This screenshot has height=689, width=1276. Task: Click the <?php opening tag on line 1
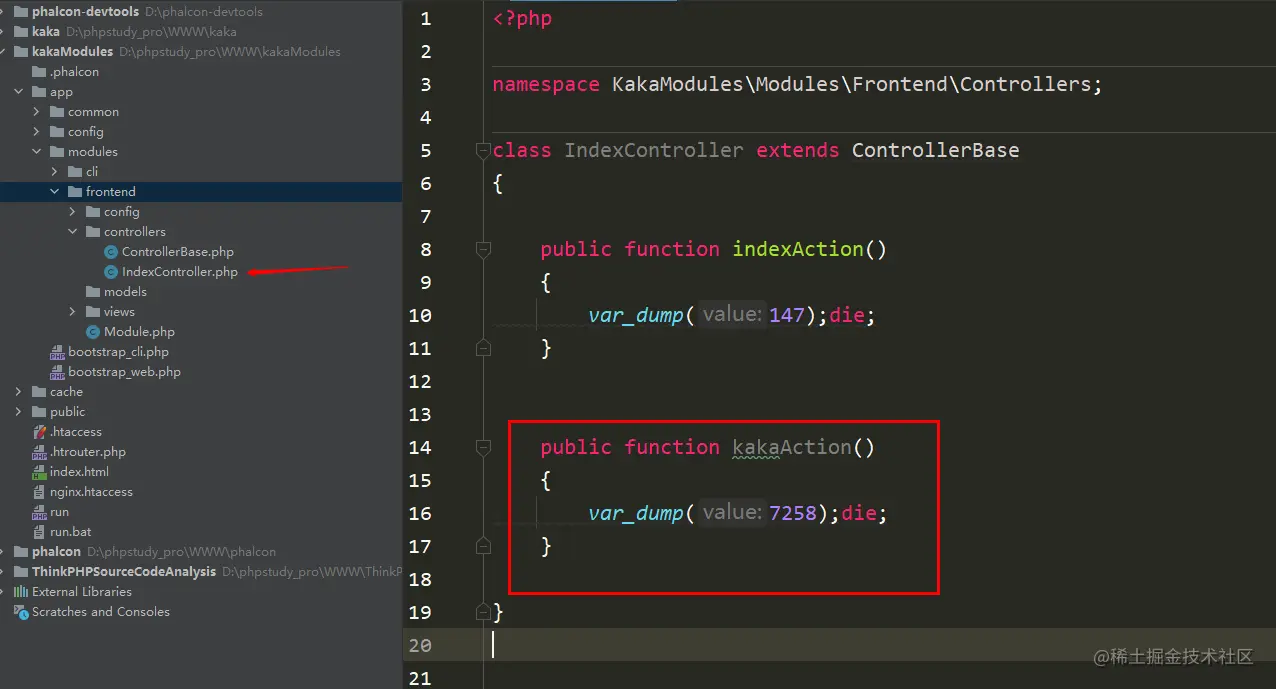[x=522, y=18]
